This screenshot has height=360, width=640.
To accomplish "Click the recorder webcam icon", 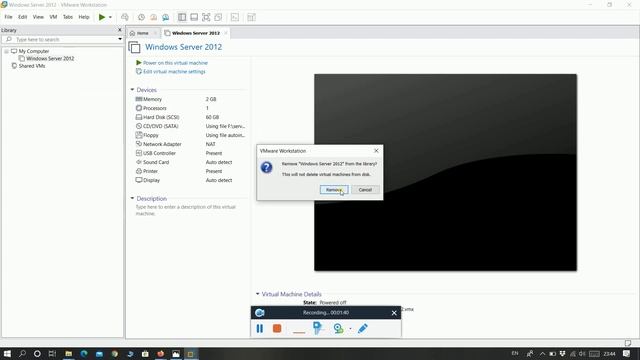I will click(338, 329).
